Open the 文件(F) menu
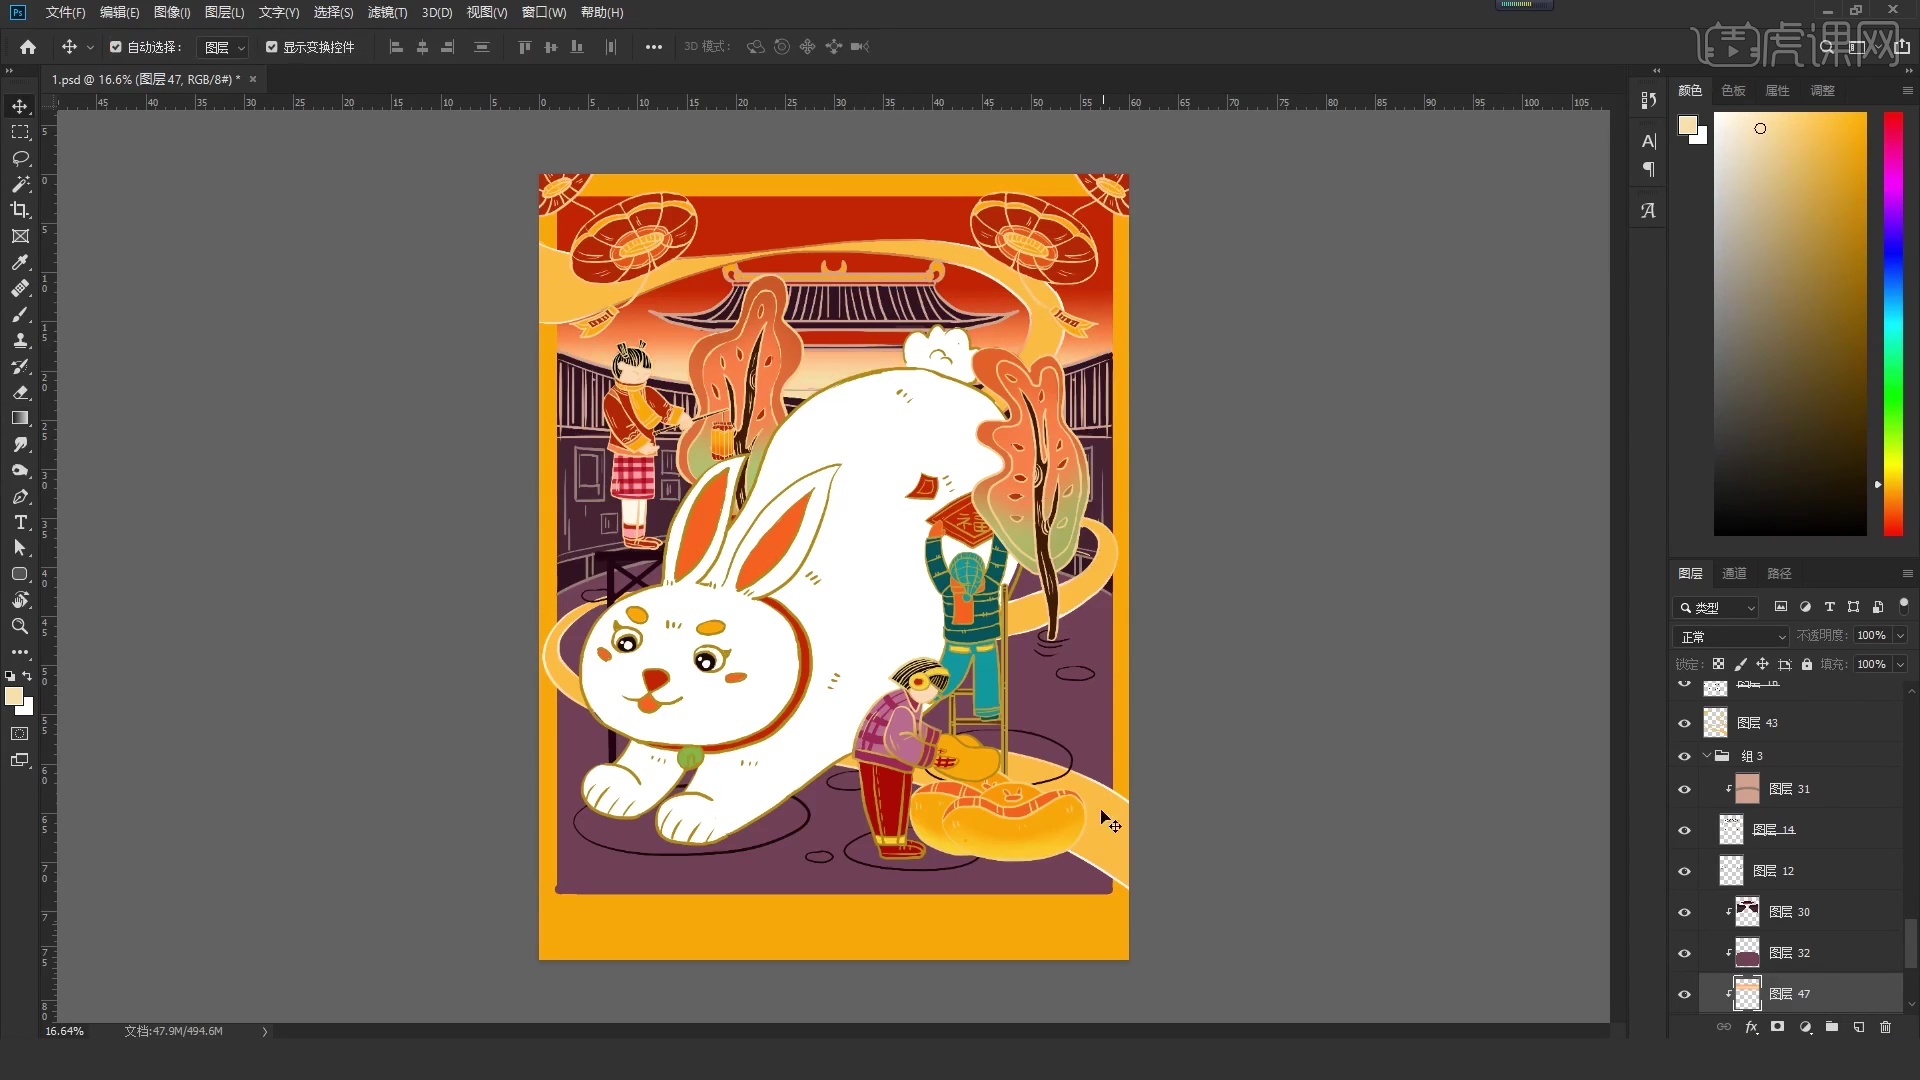This screenshot has width=1920, height=1080. [65, 12]
